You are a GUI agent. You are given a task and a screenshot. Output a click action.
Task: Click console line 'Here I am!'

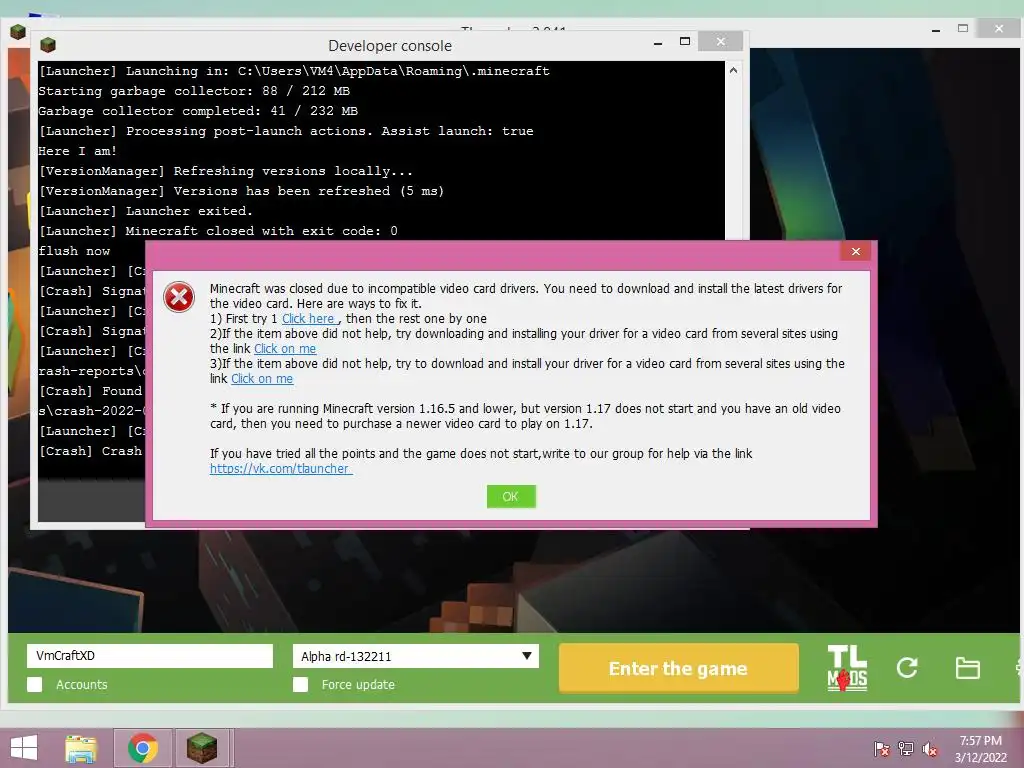pyautogui.click(x=78, y=151)
